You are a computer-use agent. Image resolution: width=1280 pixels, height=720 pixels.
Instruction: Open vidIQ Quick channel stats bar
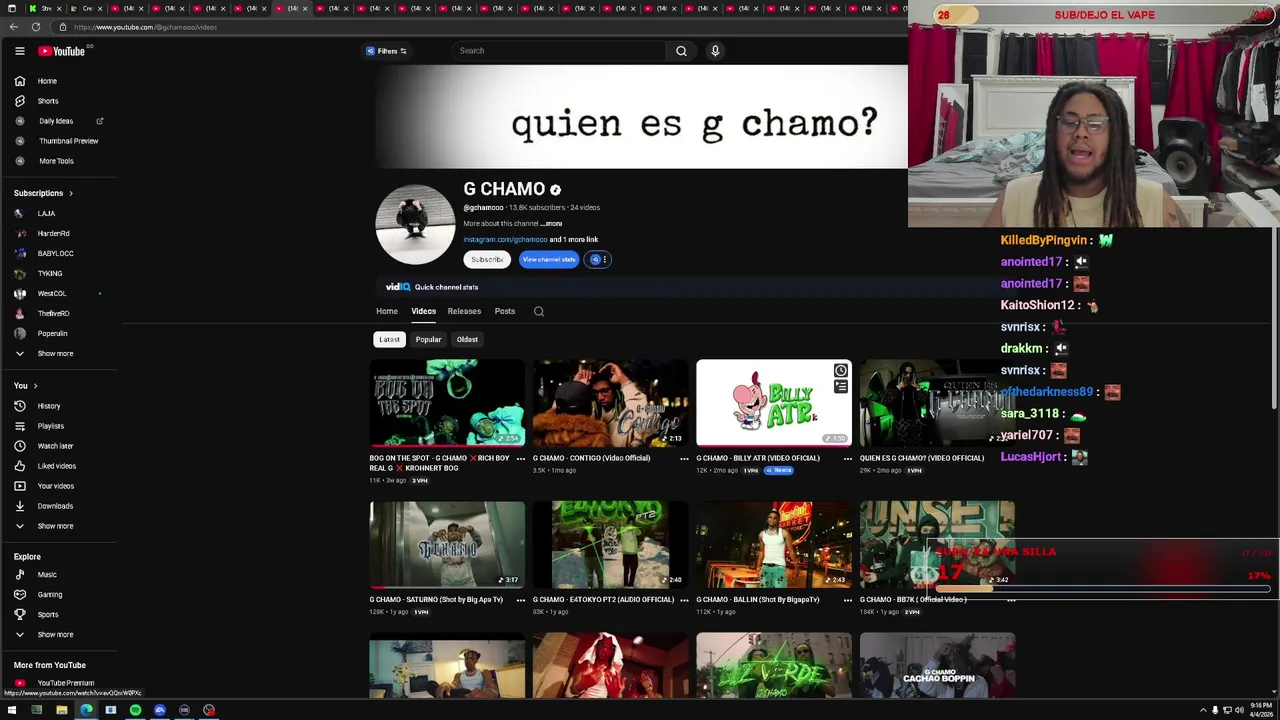click(432, 287)
